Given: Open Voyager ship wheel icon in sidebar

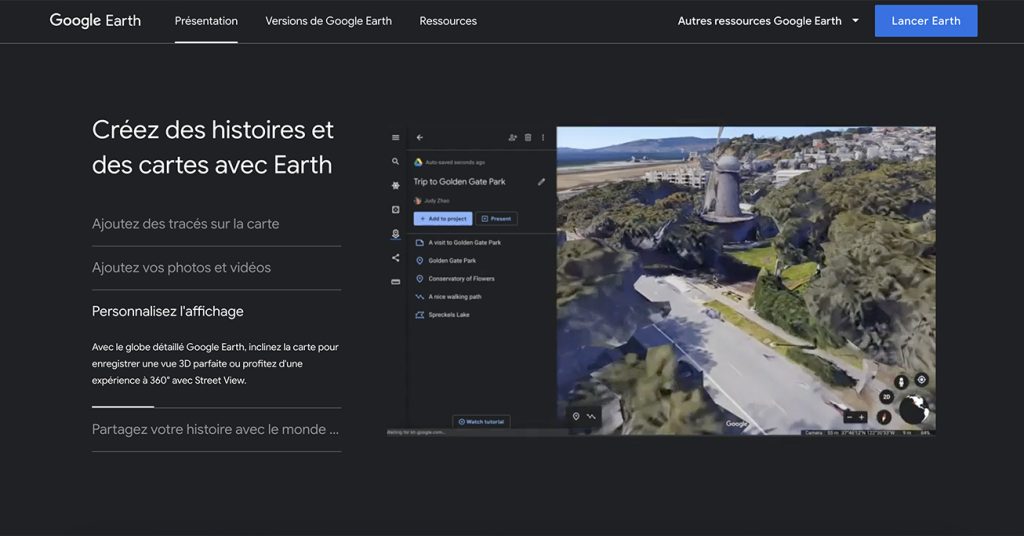Looking at the screenshot, I should click(396, 185).
